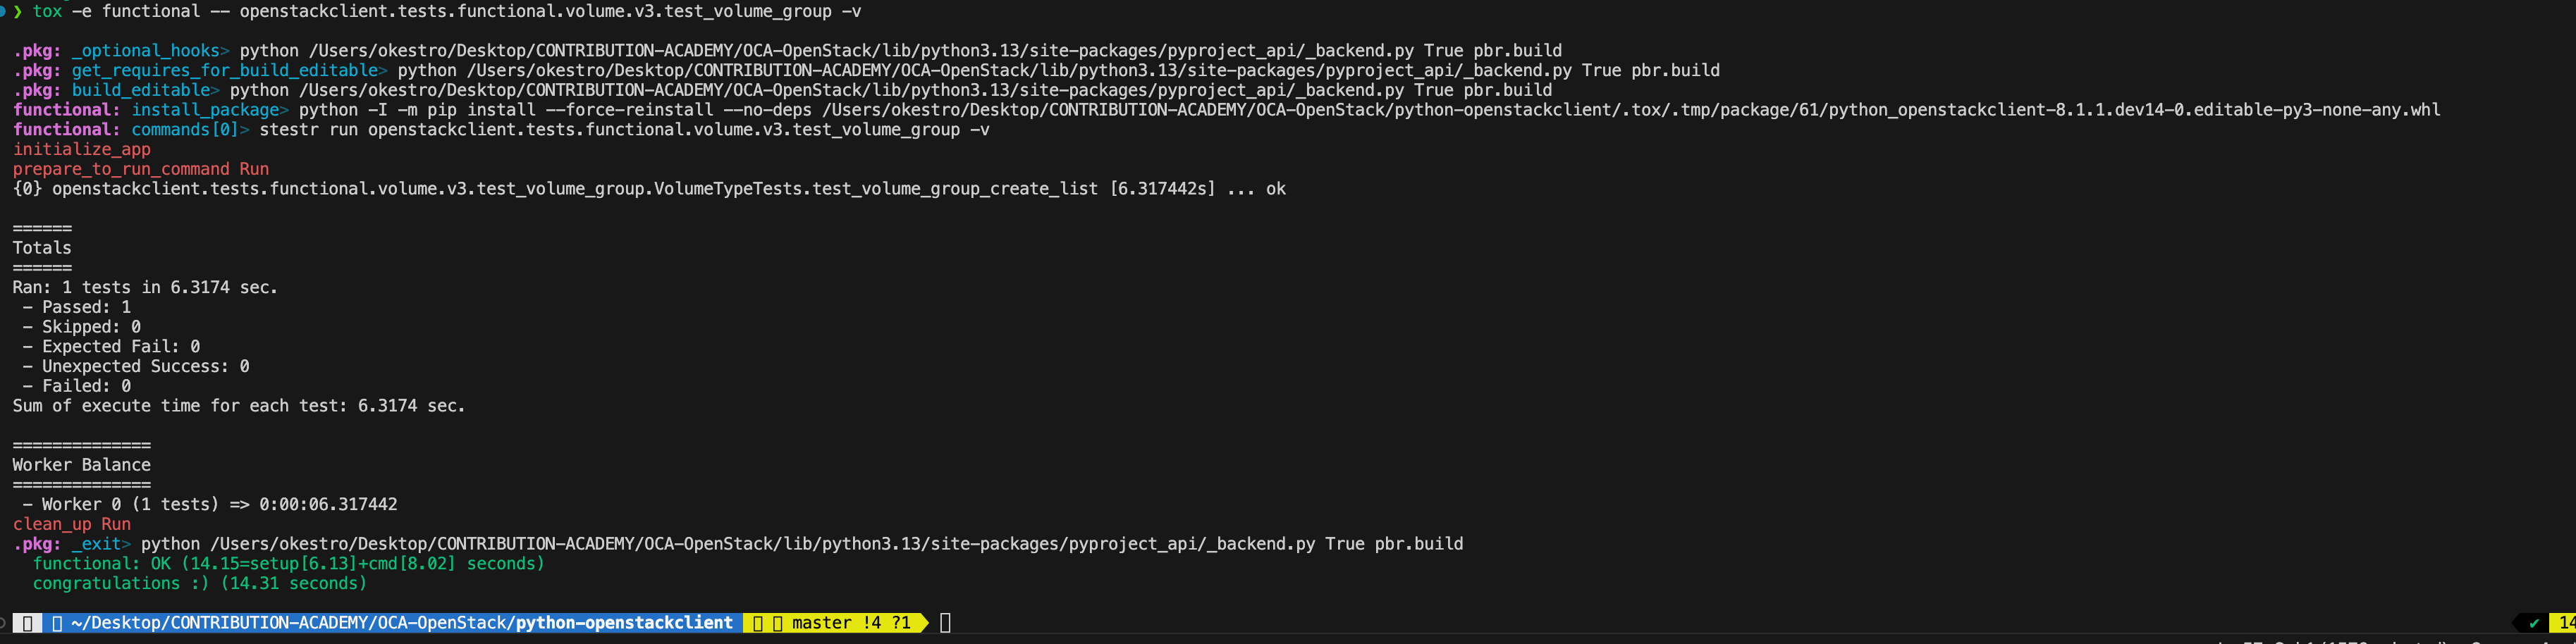This screenshot has width=2576, height=644.
Task: Click the python-openstackclient directory in prompt
Action: [624, 623]
